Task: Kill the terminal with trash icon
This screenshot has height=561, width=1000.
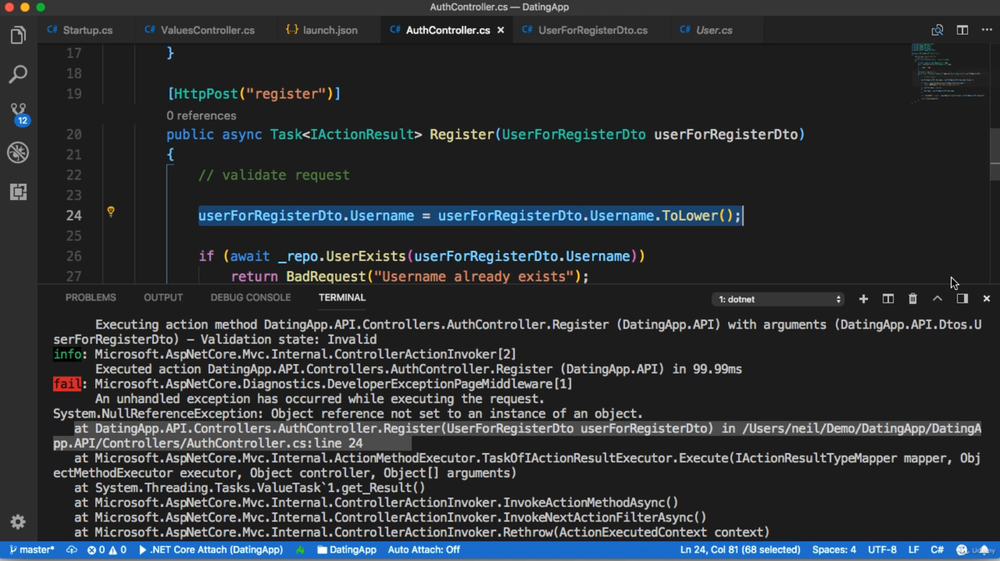Action: click(913, 298)
